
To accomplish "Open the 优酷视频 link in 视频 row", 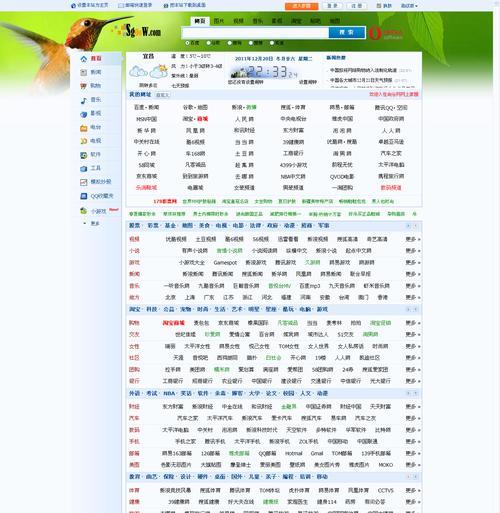I will pos(176,239).
